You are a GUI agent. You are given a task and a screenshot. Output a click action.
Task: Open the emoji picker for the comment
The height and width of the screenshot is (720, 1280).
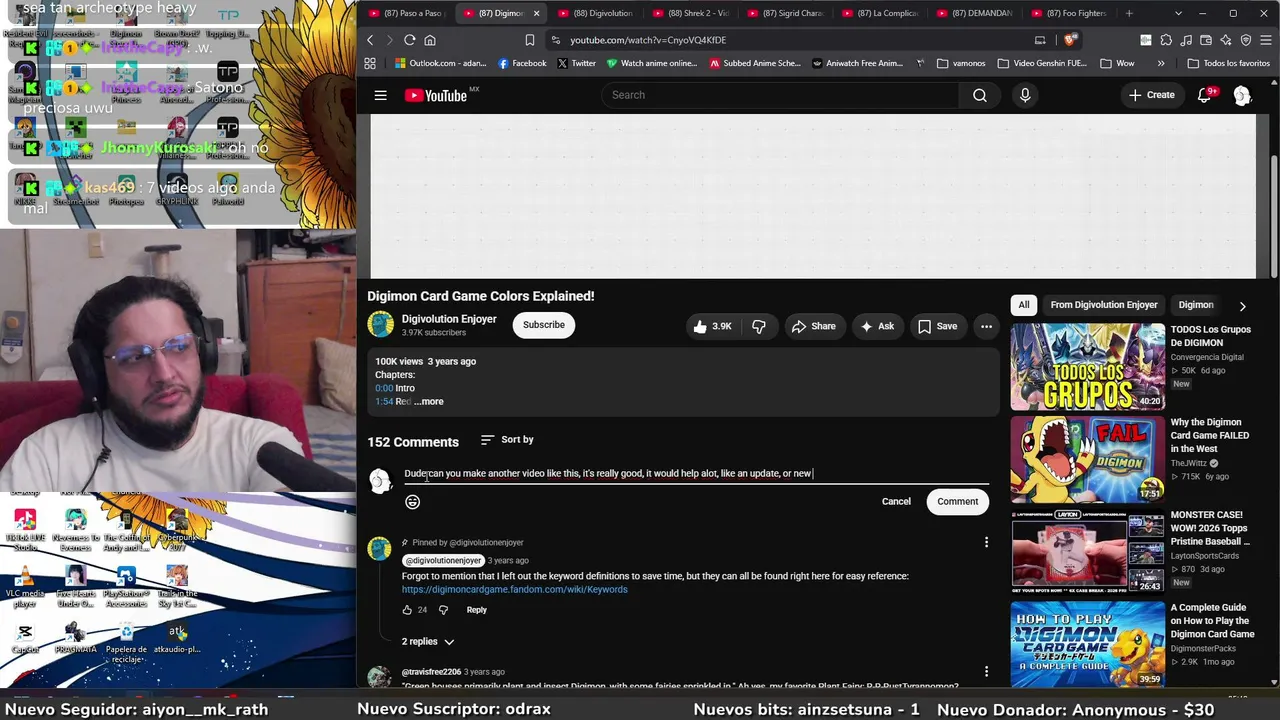coord(412,502)
